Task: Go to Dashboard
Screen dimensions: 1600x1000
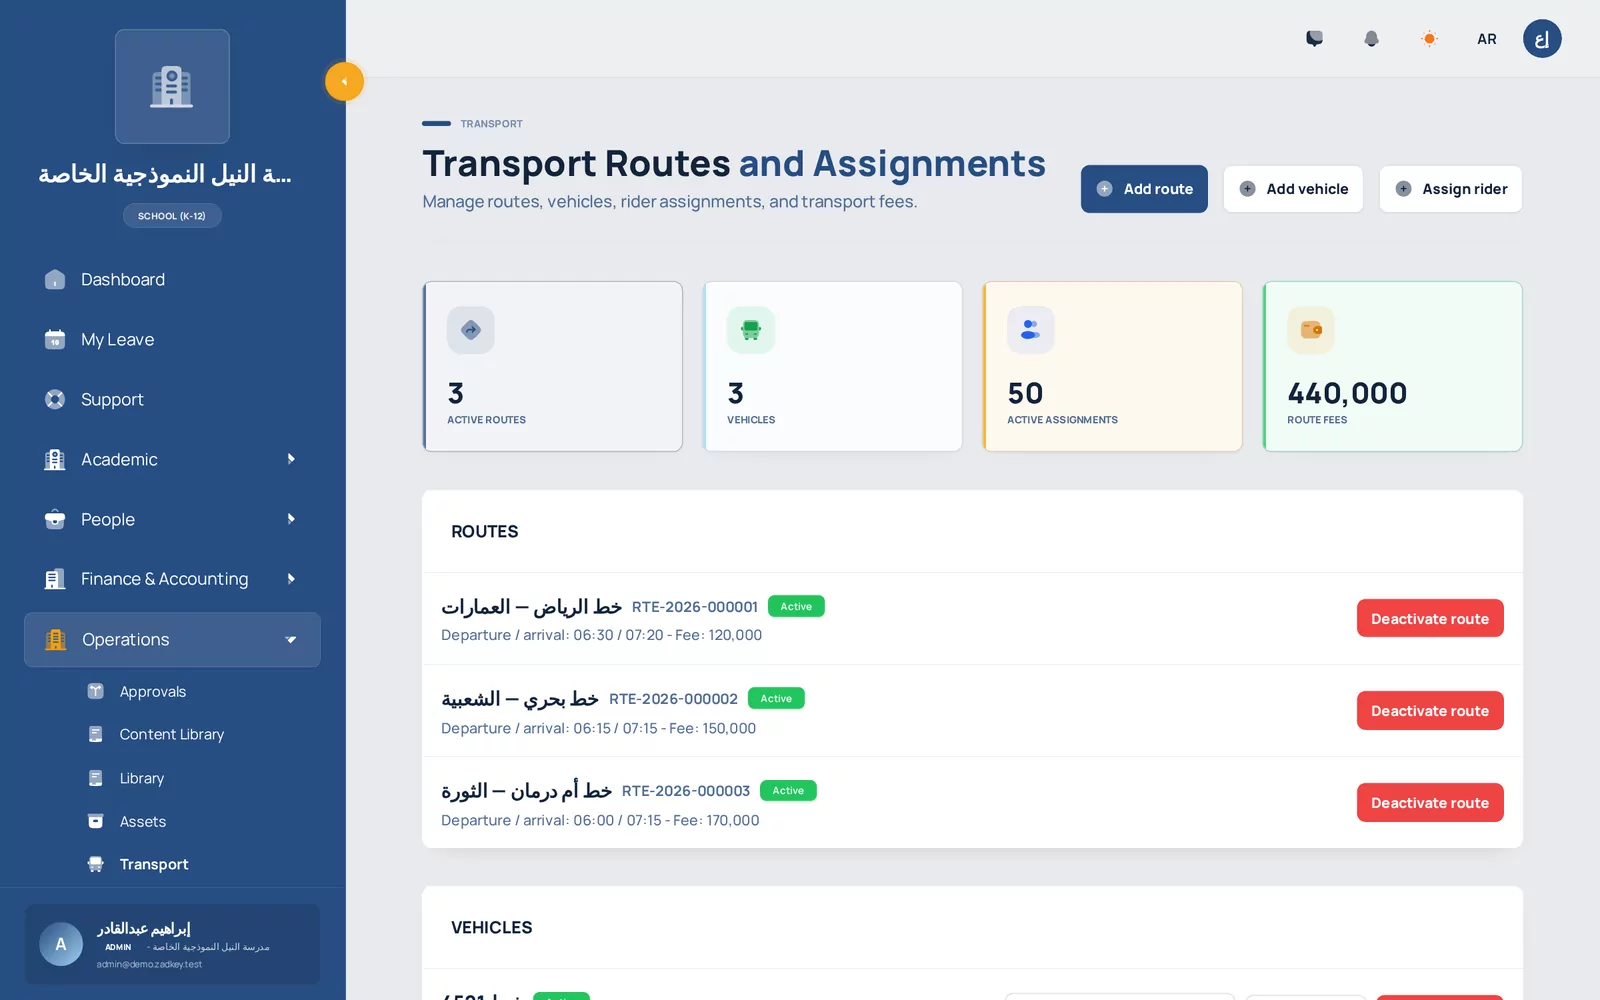Action: pos(172,280)
